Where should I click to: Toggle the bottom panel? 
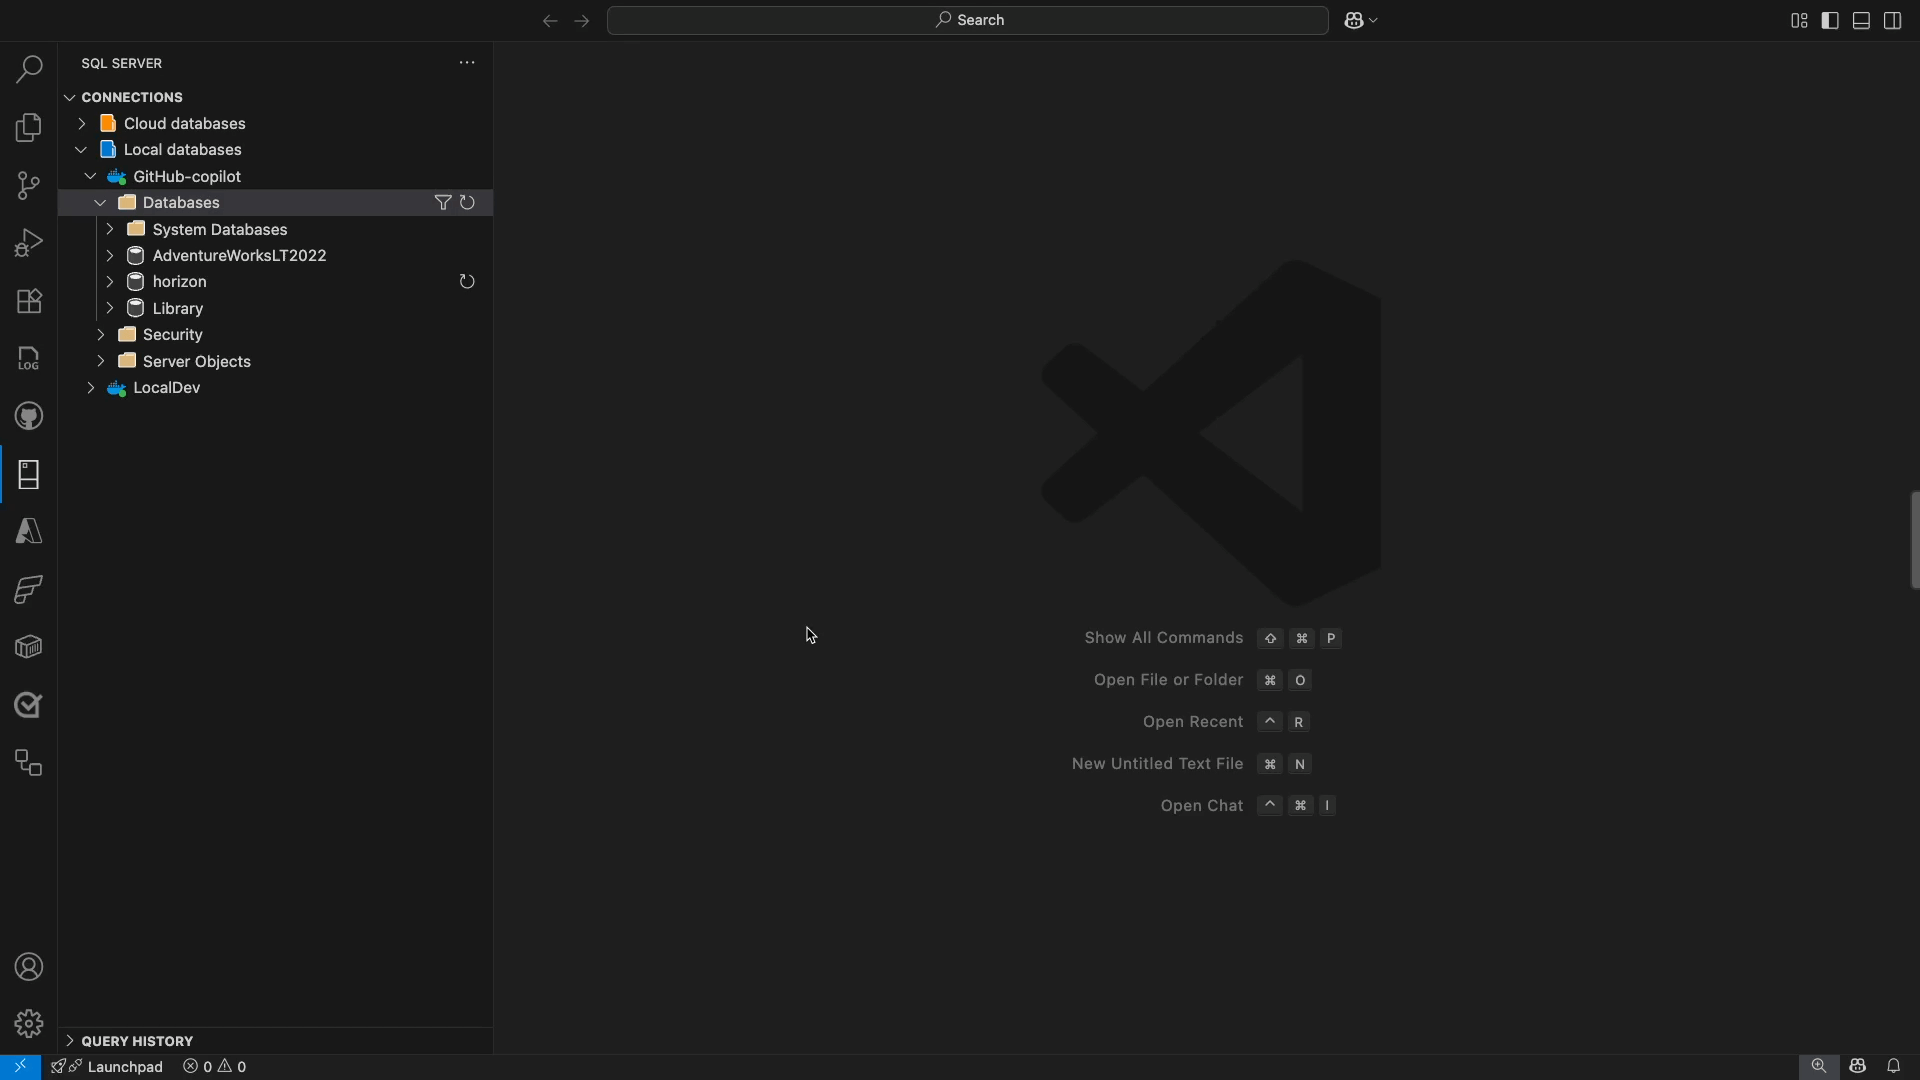(x=1861, y=20)
